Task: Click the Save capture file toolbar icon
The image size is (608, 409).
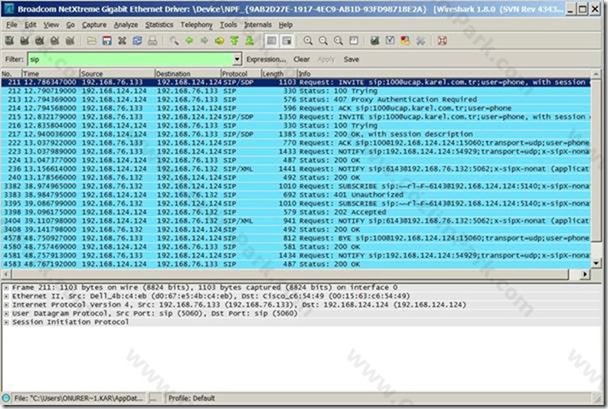Action: tap(107, 41)
